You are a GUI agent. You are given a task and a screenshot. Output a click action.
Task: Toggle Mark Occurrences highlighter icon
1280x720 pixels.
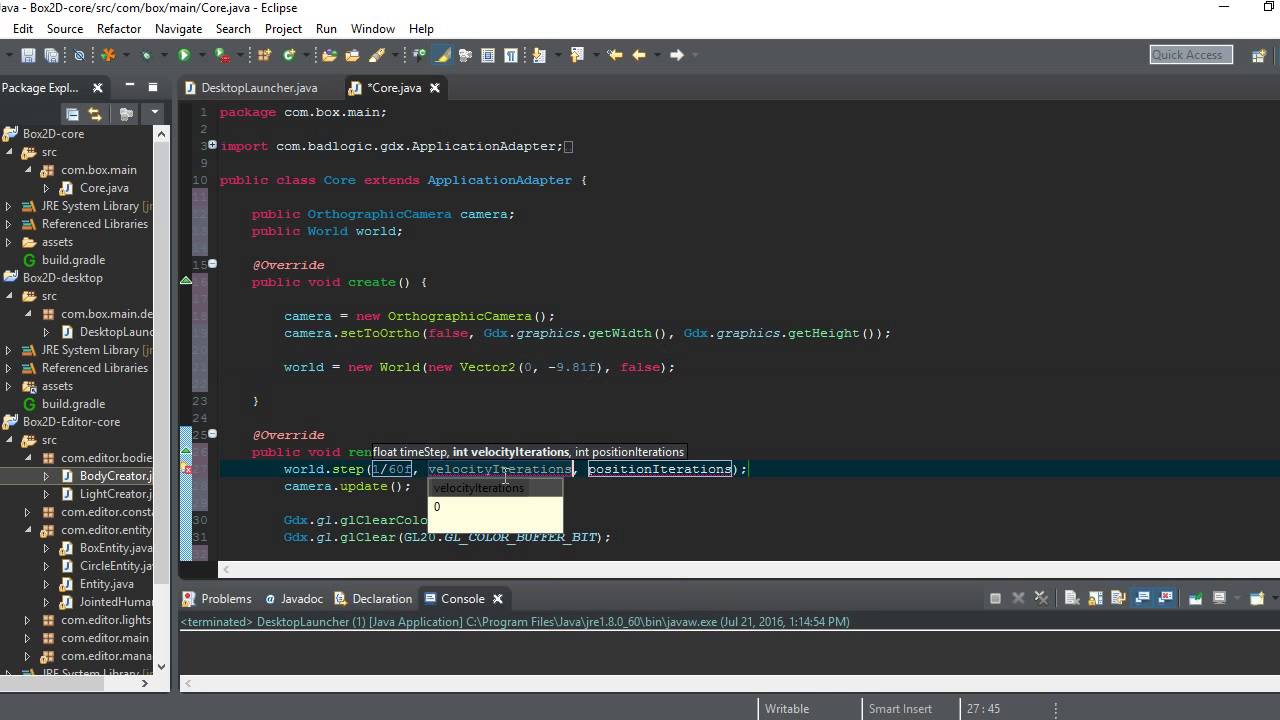point(442,55)
